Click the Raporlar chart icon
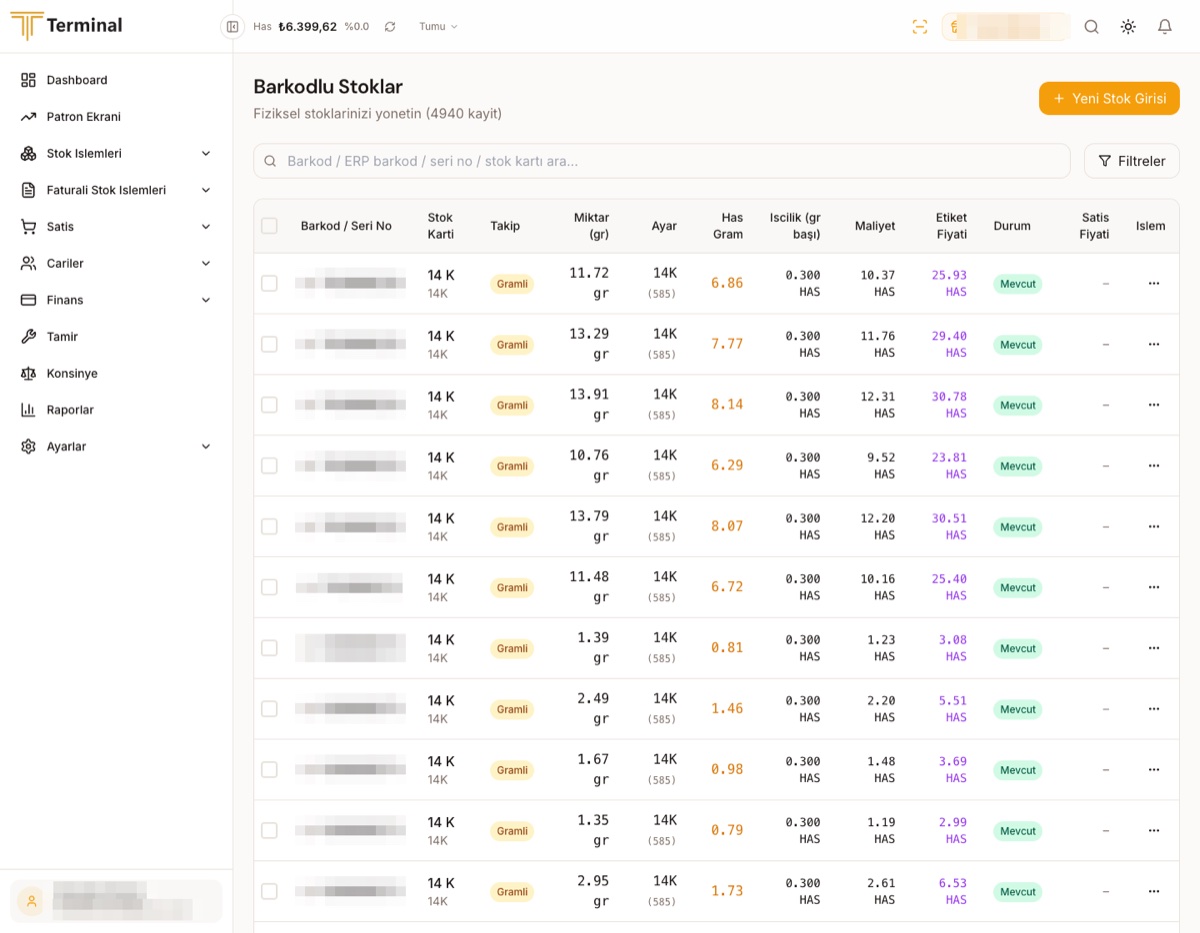This screenshot has height=933, width=1200. (28, 410)
